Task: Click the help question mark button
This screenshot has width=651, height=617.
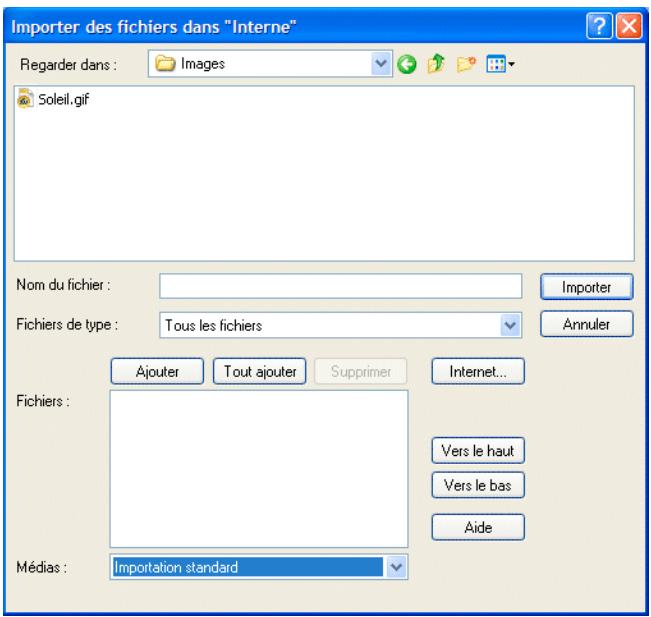Action: click(599, 26)
